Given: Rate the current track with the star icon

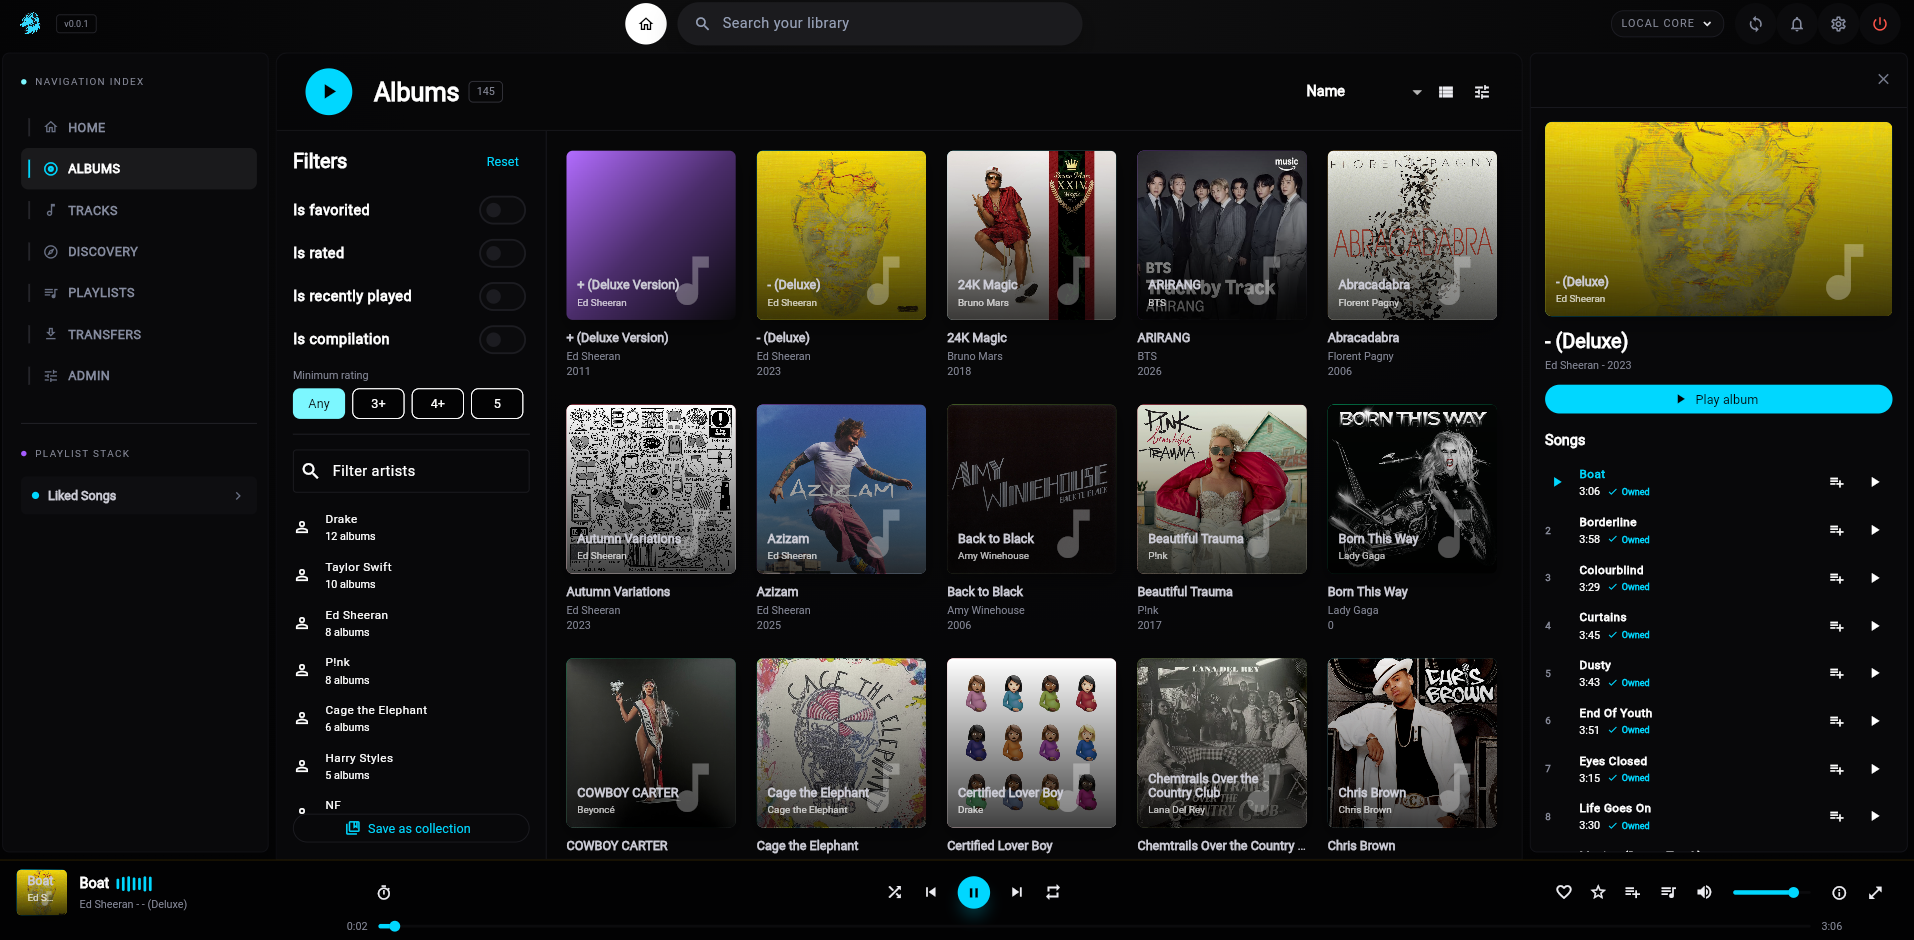Looking at the screenshot, I should tap(1598, 892).
